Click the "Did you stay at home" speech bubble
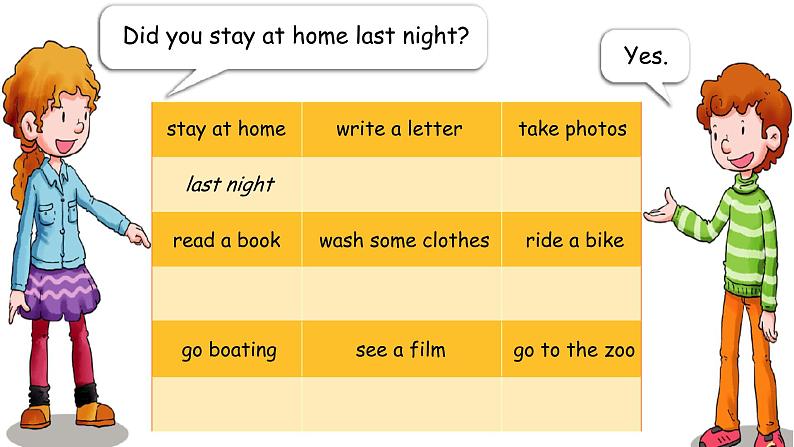The height and width of the screenshot is (447, 794). [x=295, y=38]
